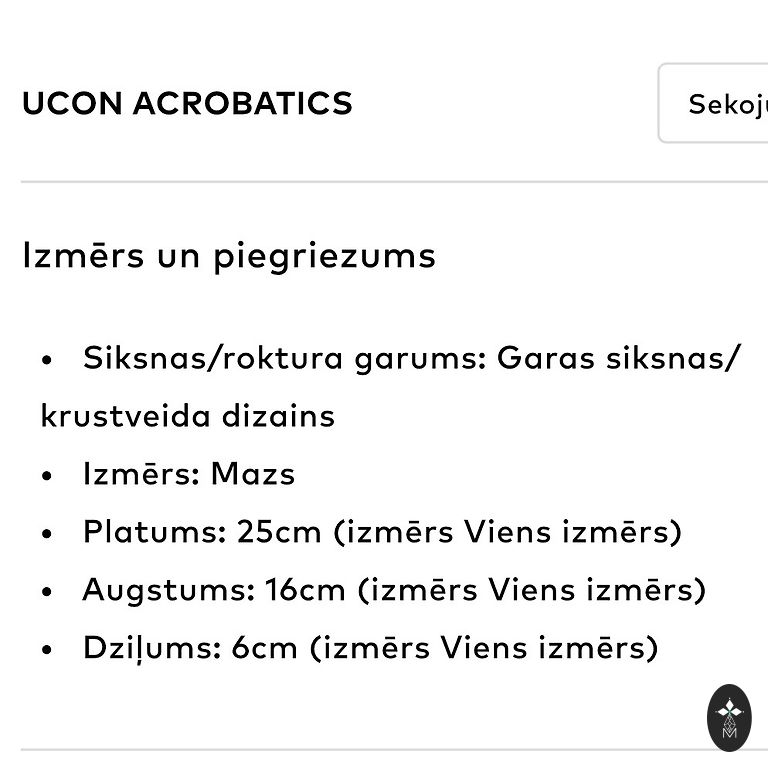Click the 'Garas siksnas/' value text
This screenshot has width=768, height=768.
[x=619, y=358]
